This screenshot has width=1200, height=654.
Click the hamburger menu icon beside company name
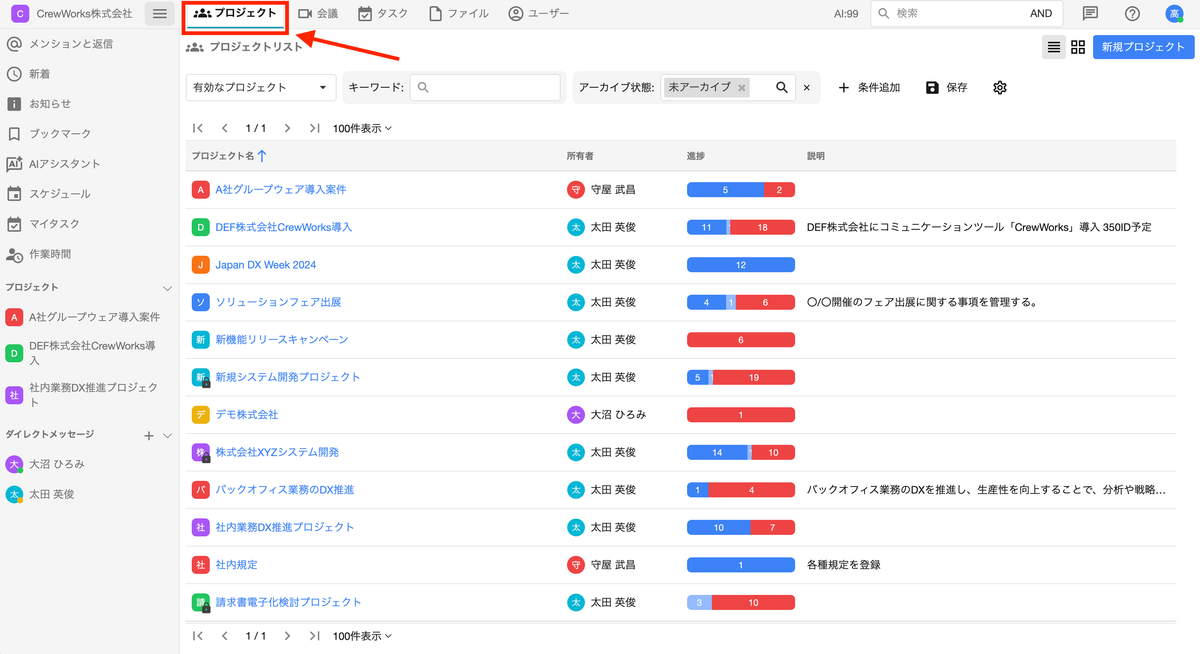point(159,14)
